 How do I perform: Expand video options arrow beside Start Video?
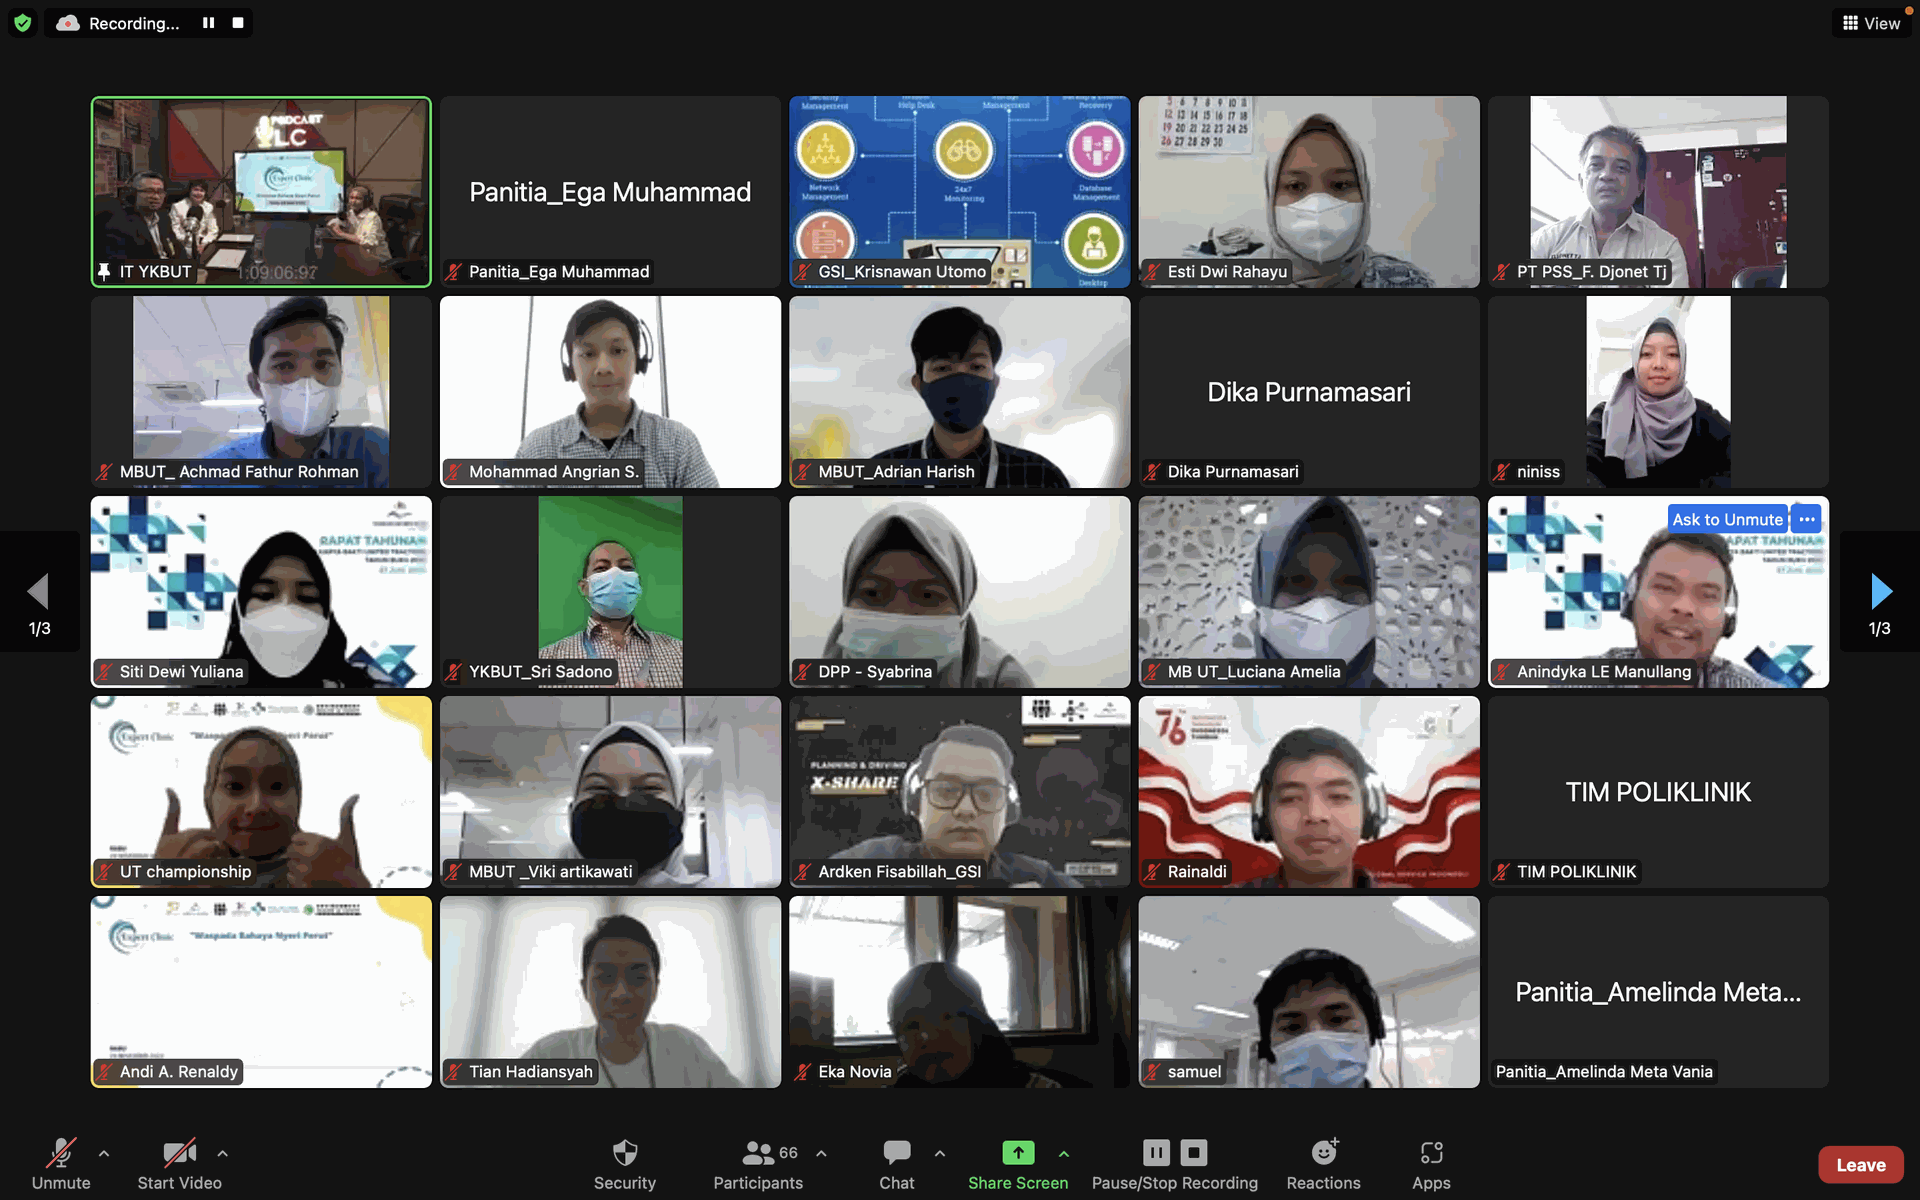pos(222,1153)
